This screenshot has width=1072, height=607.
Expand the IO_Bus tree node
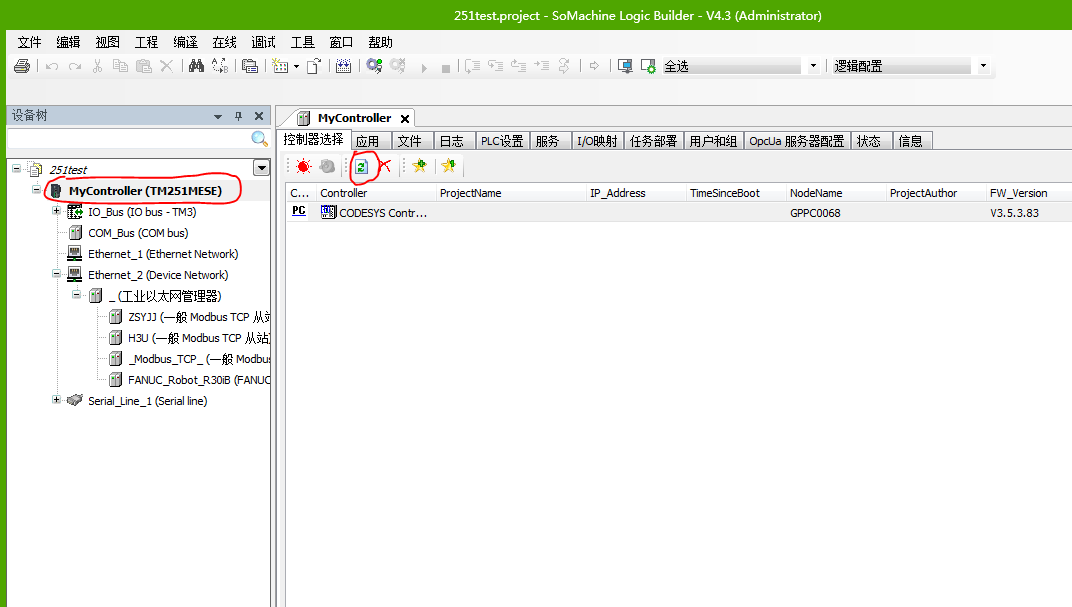(x=56, y=212)
